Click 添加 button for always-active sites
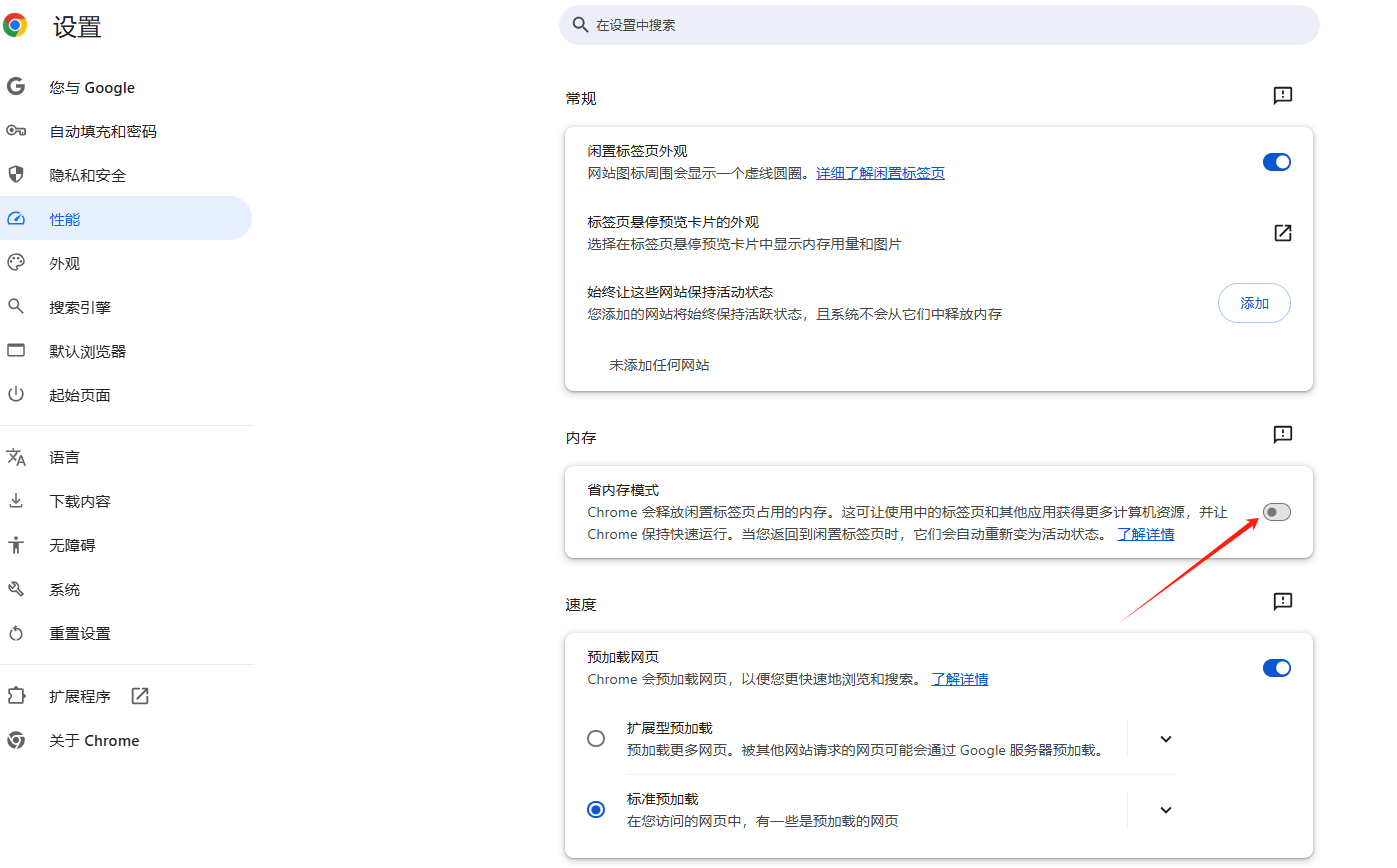This screenshot has height=868, width=1397. tap(1254, 303)
